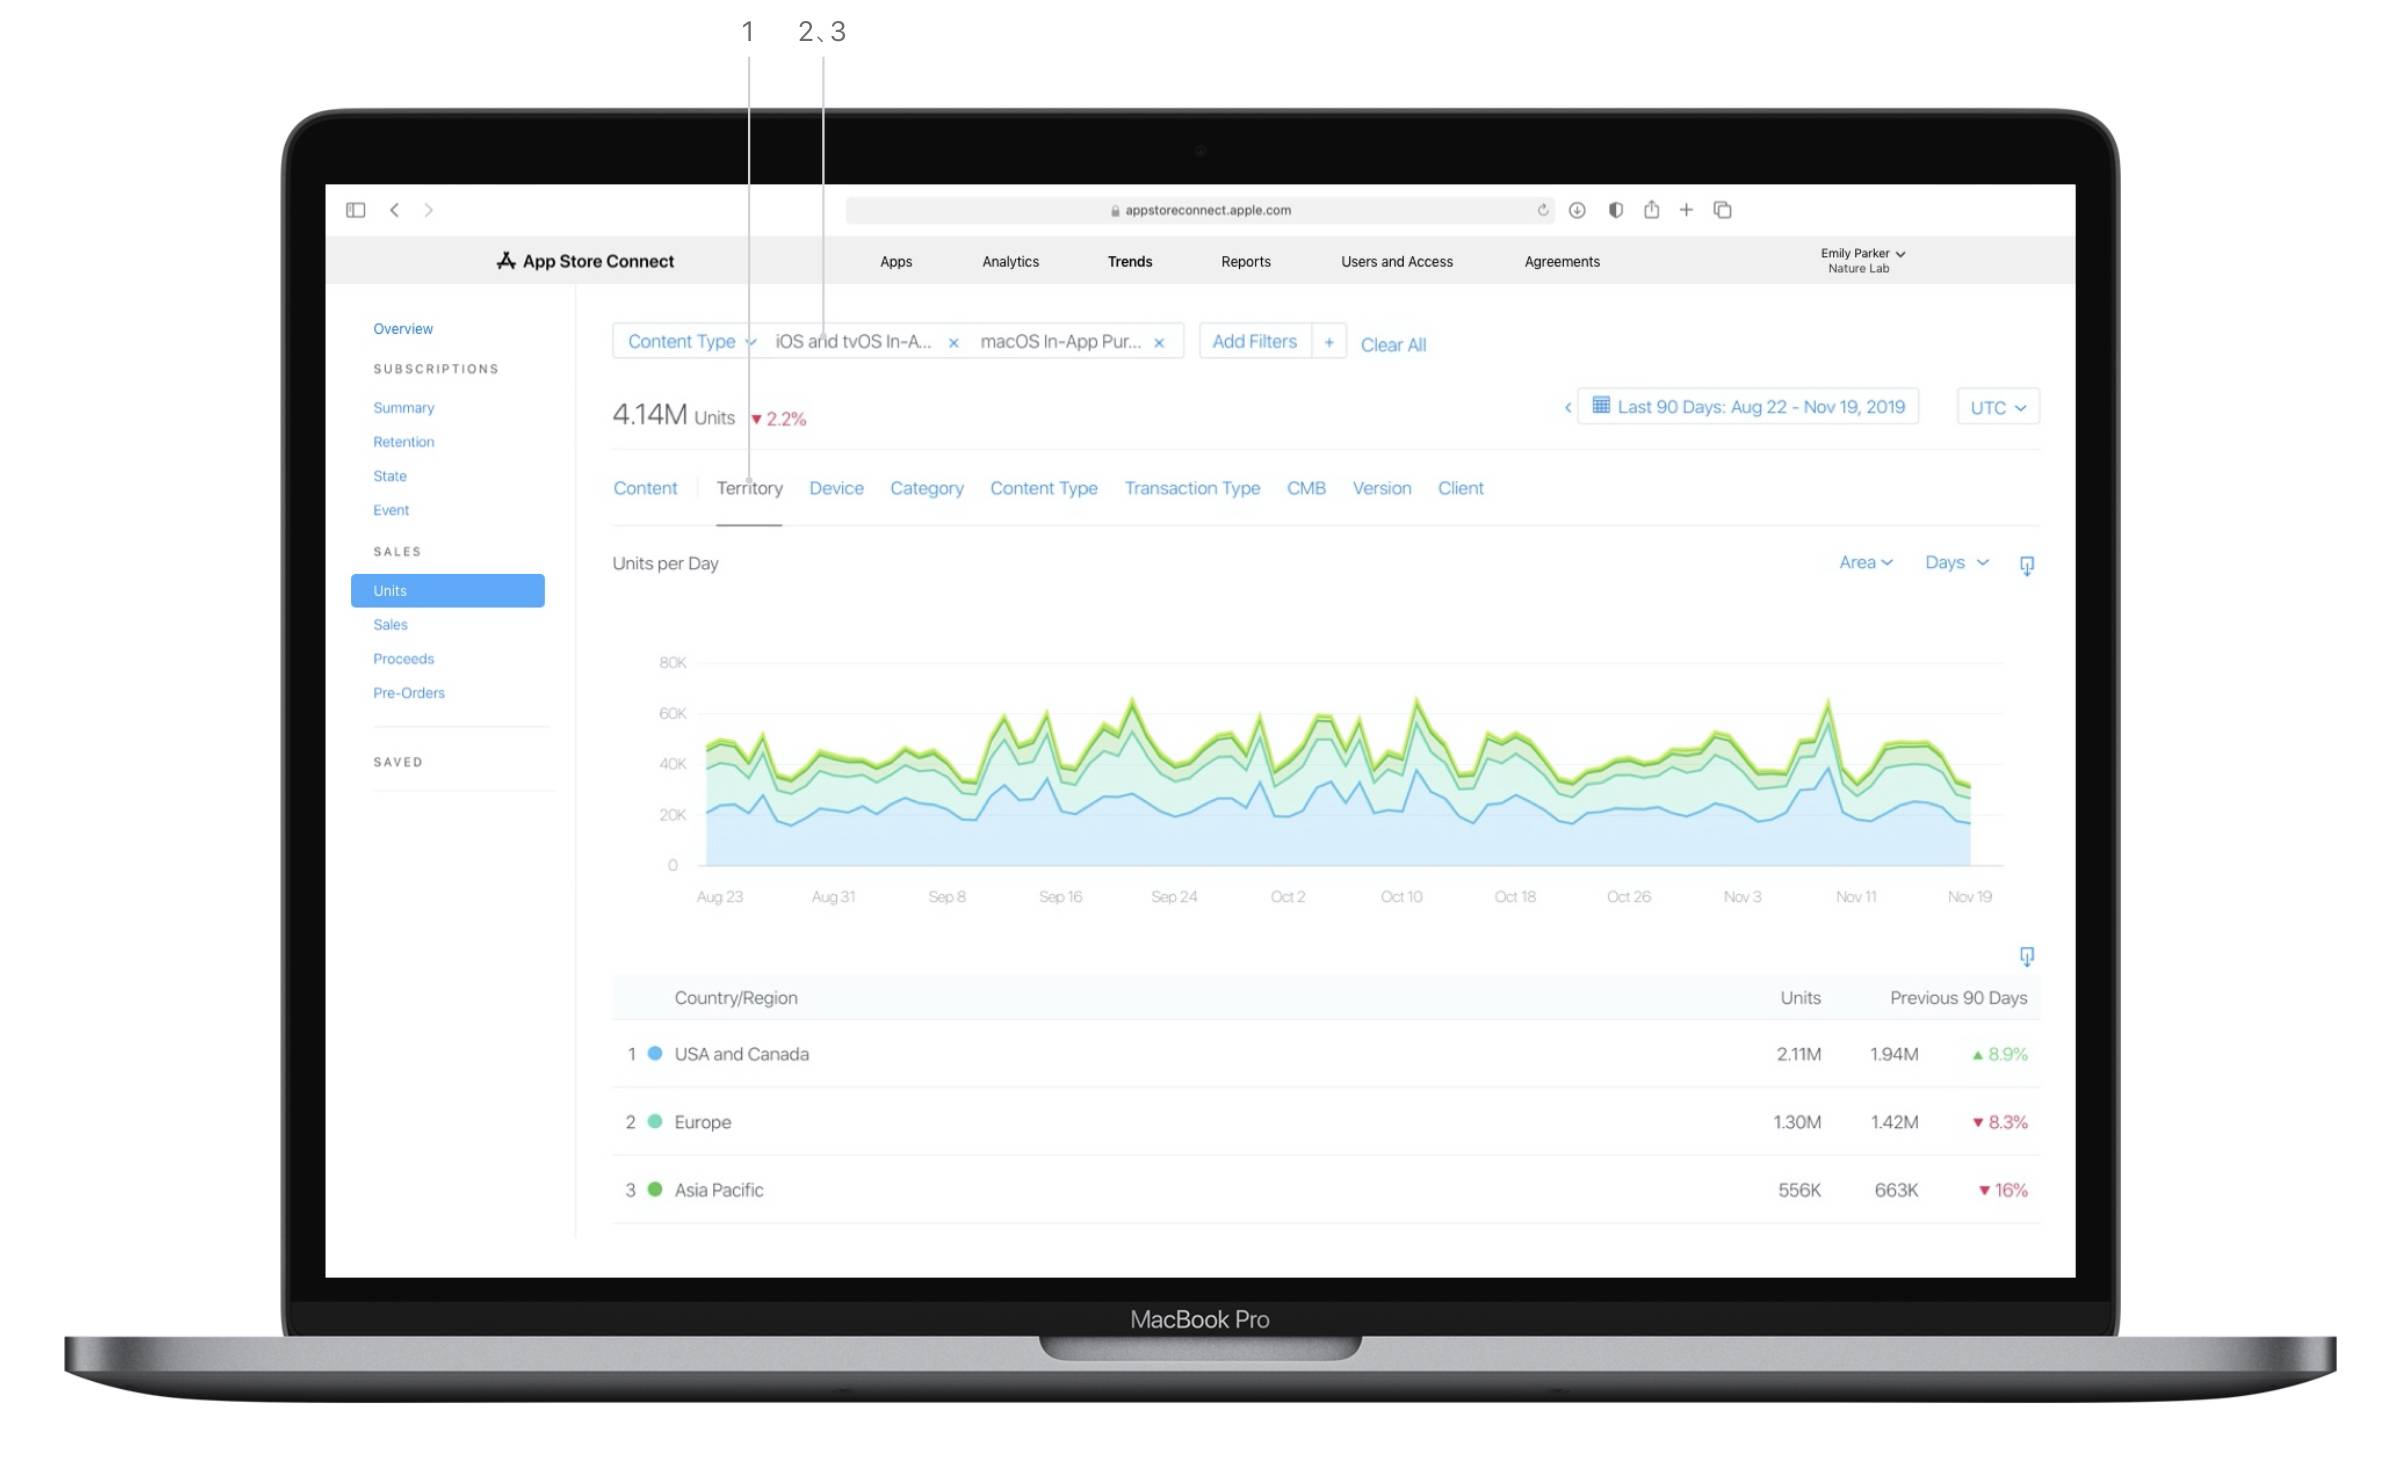The height and width of the screenshot is (1466, 2388).
Task: Click the Country/Region column header
Action: coord(736,998)
